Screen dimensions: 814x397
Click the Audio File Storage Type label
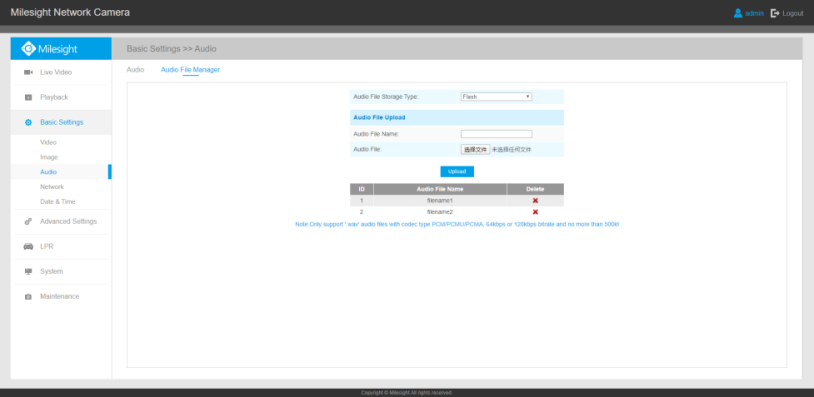tap(386, 97)
